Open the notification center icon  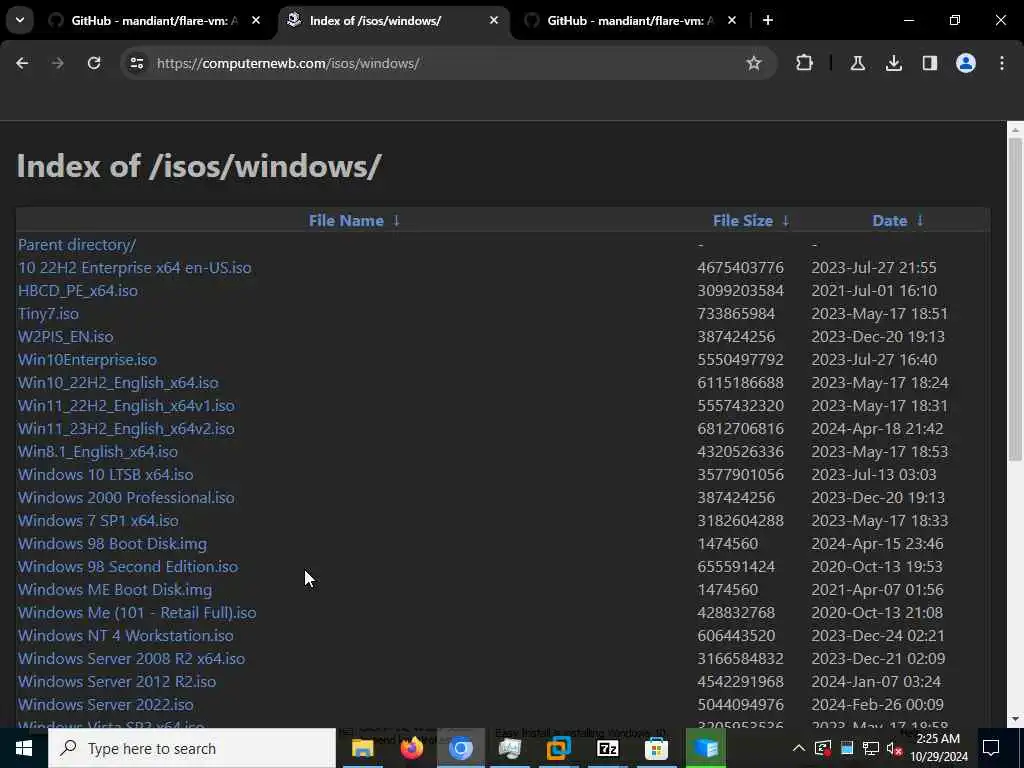[991, 748]
